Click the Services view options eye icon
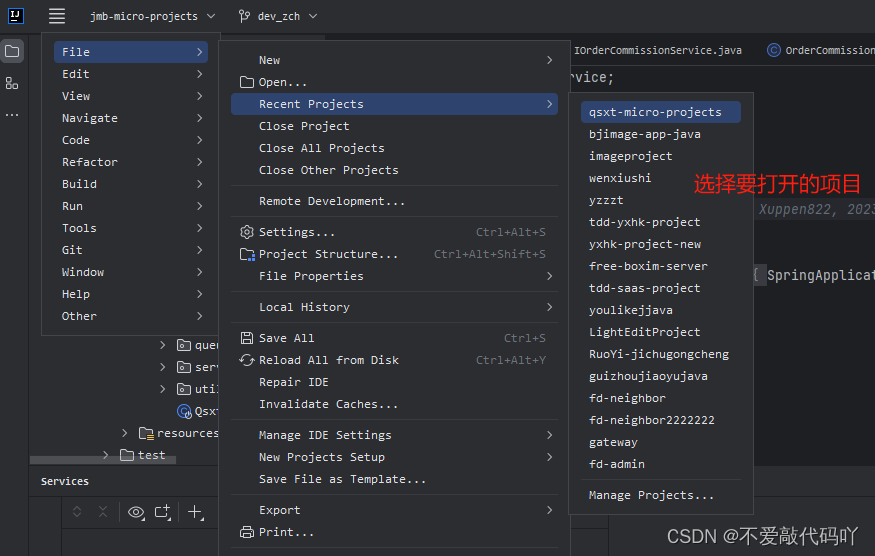 (136, 512)
